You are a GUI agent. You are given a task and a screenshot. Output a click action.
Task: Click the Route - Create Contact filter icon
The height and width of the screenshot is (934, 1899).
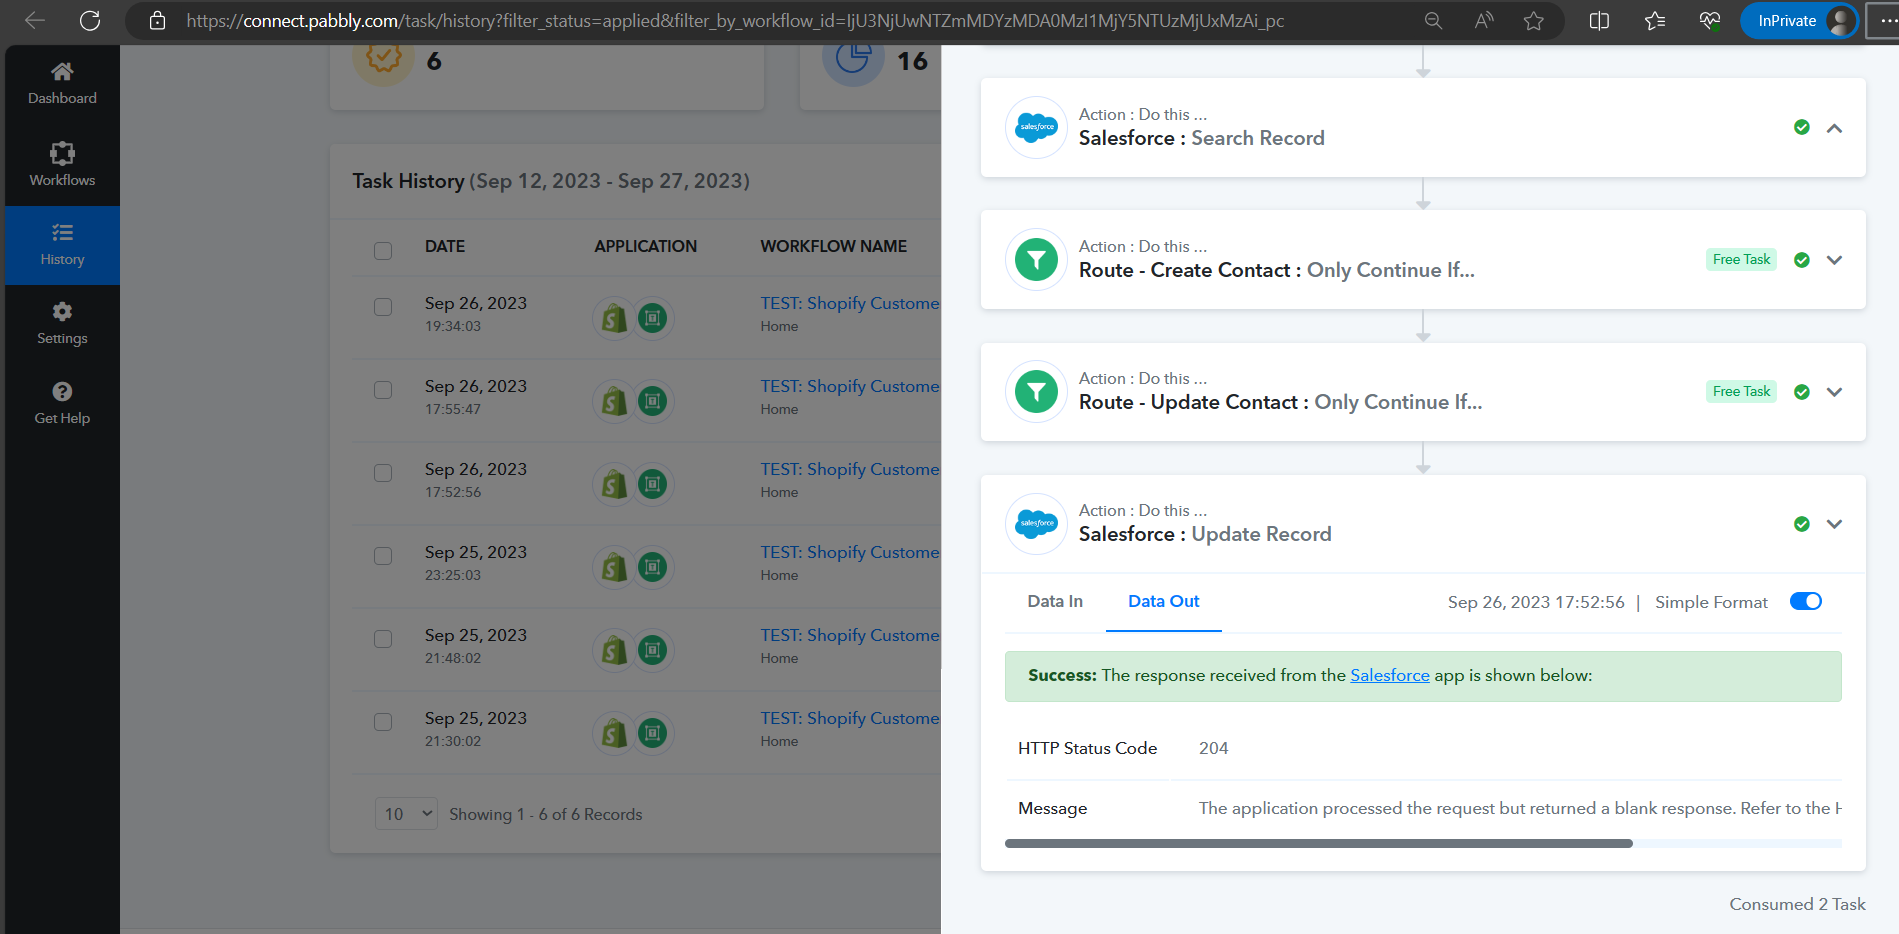pyautogui.click(x=1036, y=260)
